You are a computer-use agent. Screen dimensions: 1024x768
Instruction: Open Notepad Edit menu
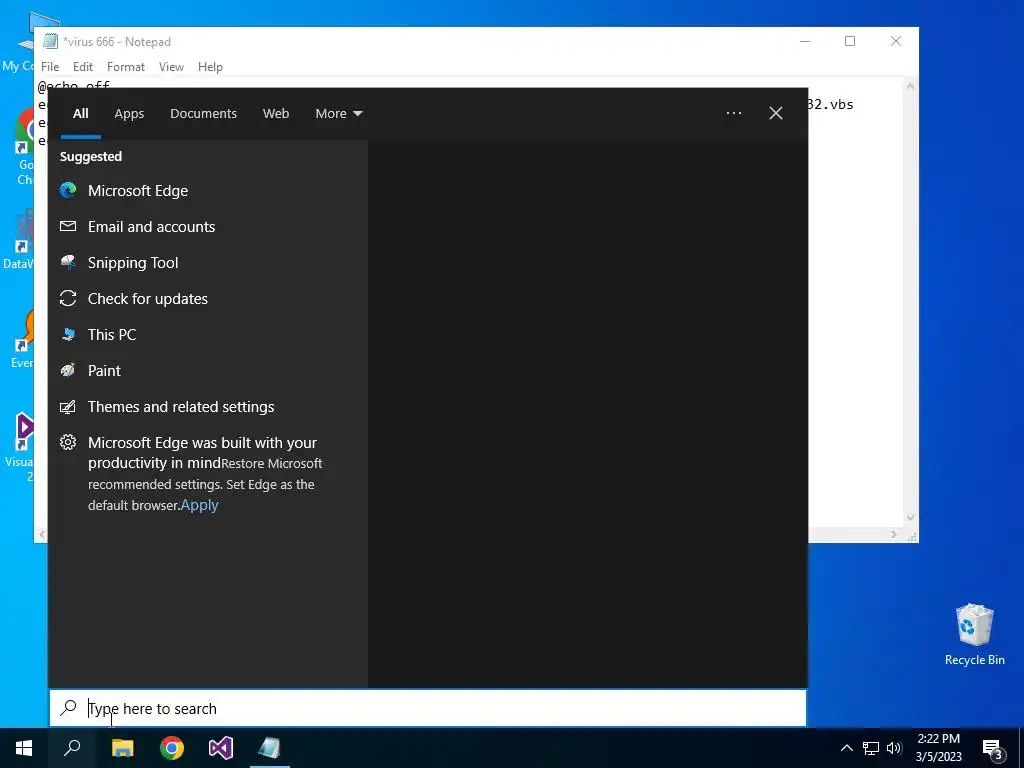pyautogui.click(x=82, y=67)
